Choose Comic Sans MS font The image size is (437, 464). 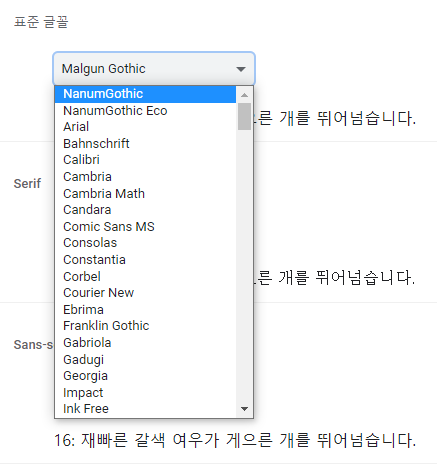tap(145, 227)
